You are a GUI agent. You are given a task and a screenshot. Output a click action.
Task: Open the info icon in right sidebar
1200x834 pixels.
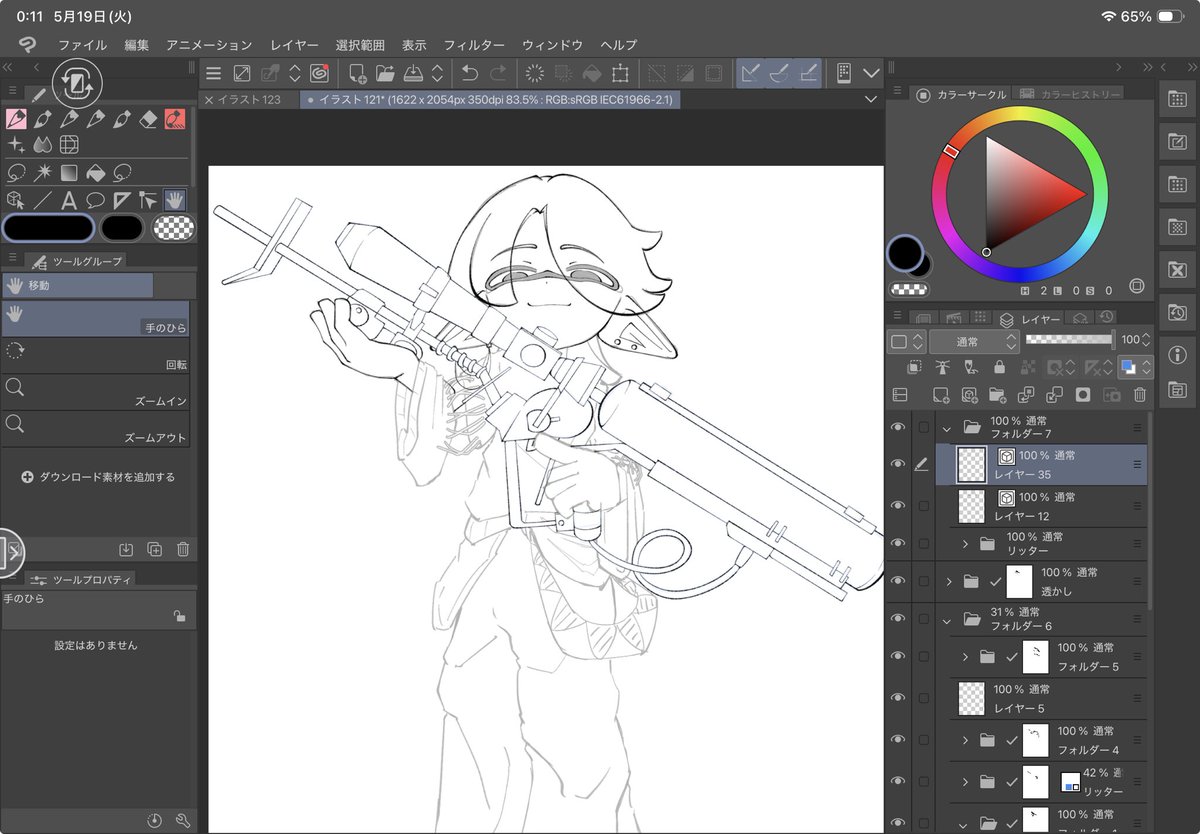point(1177,354)
